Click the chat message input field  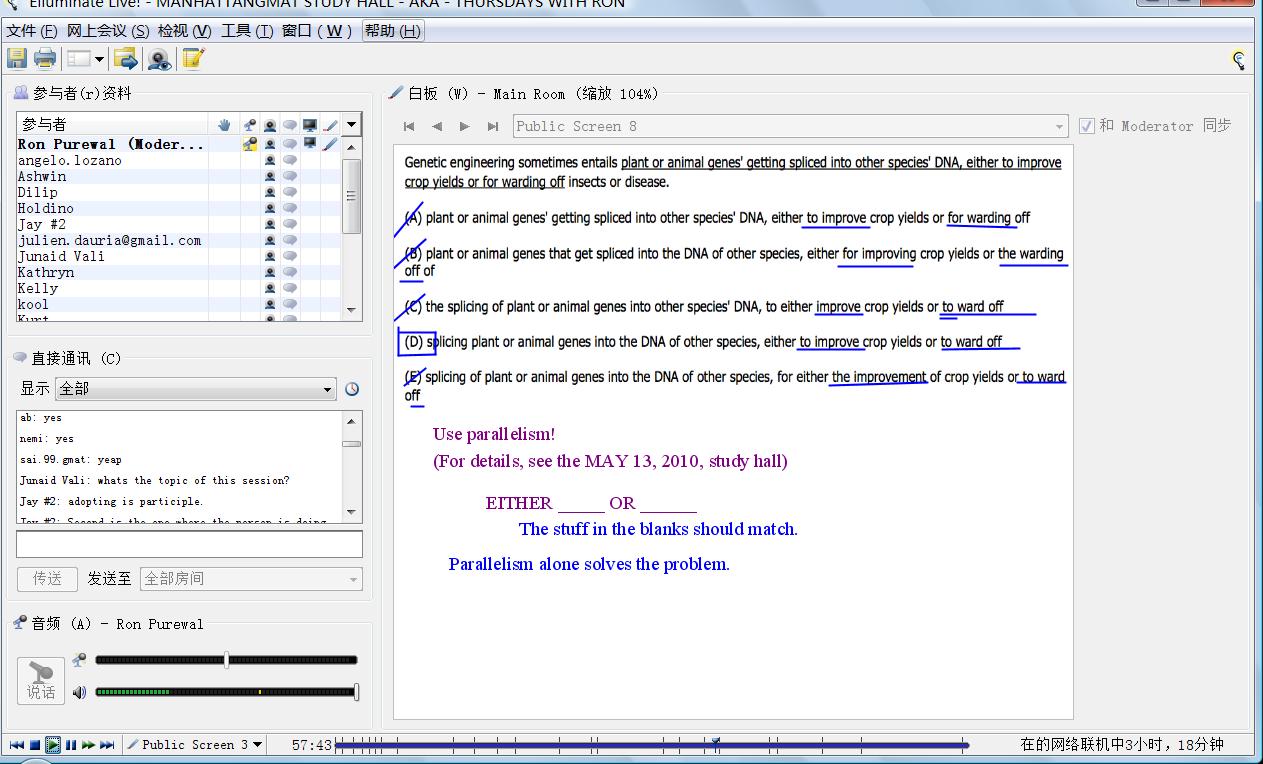tap(189, 544)
